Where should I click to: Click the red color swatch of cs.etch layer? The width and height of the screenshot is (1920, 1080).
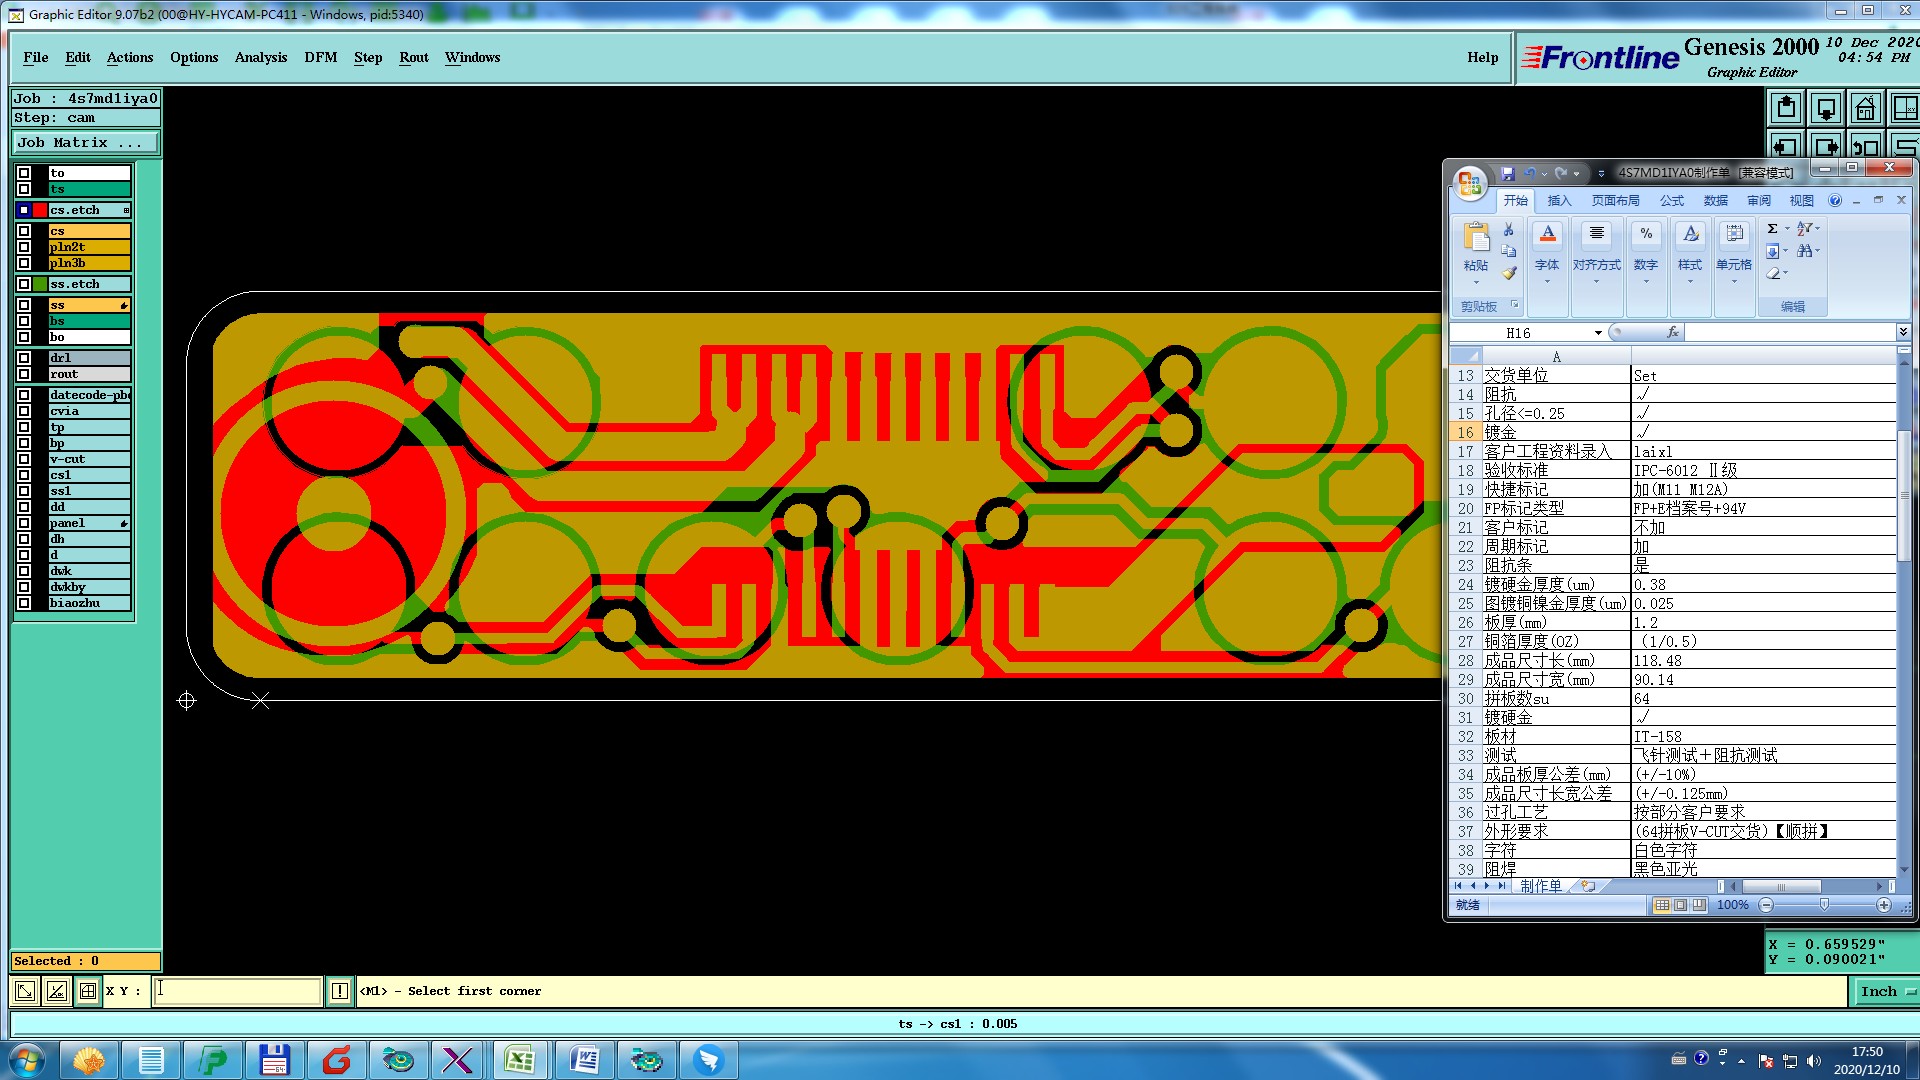(x=40, y=210)
